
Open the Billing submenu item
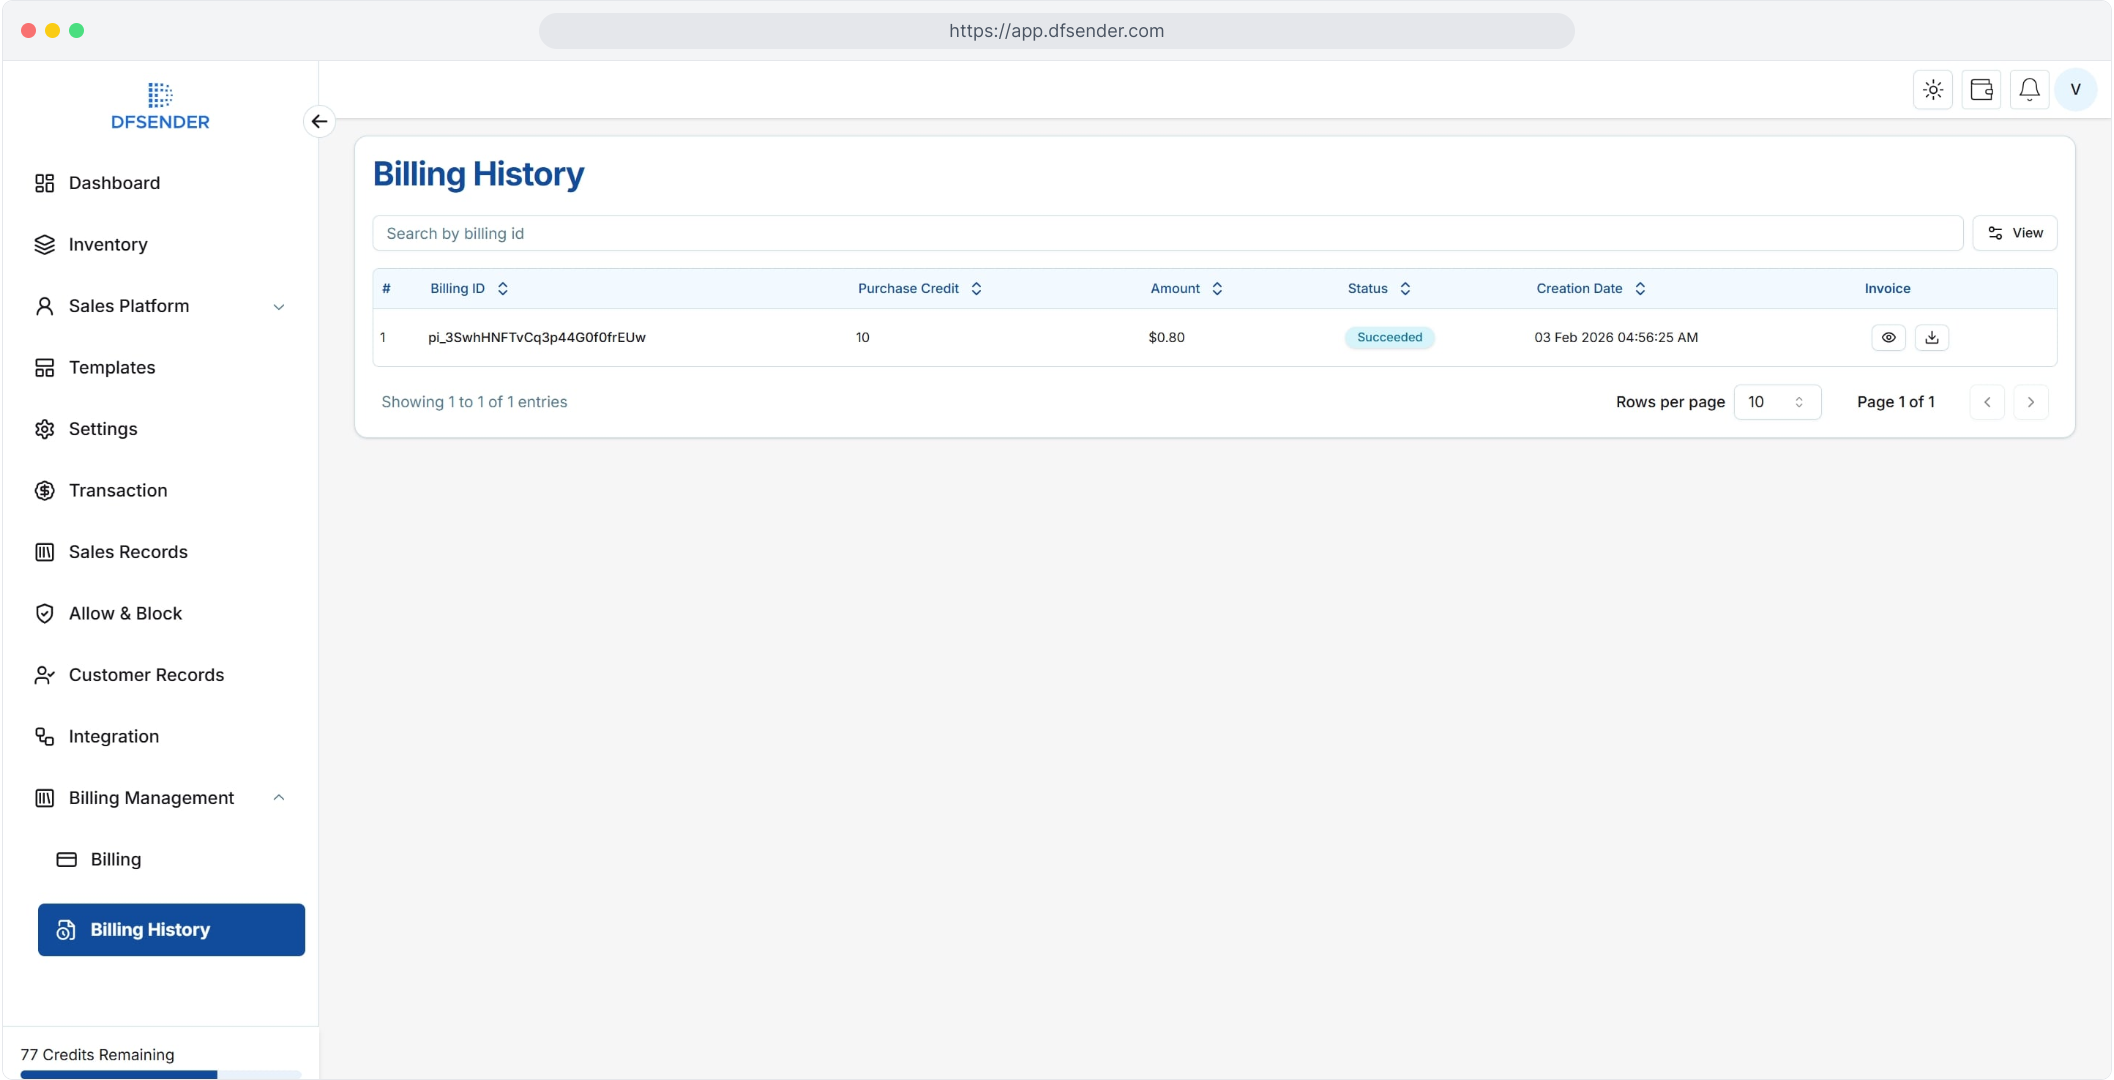(116, 860)
